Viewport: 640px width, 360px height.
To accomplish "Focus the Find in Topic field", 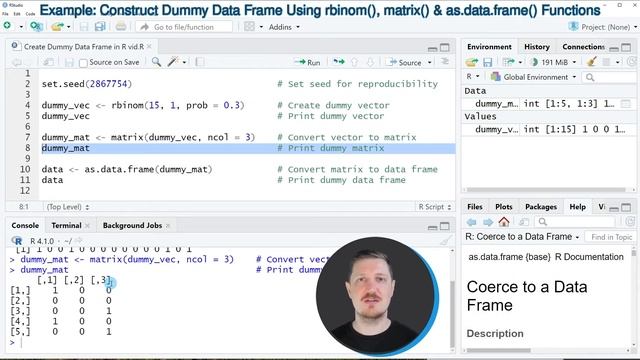I will click(x=611, y=237).
